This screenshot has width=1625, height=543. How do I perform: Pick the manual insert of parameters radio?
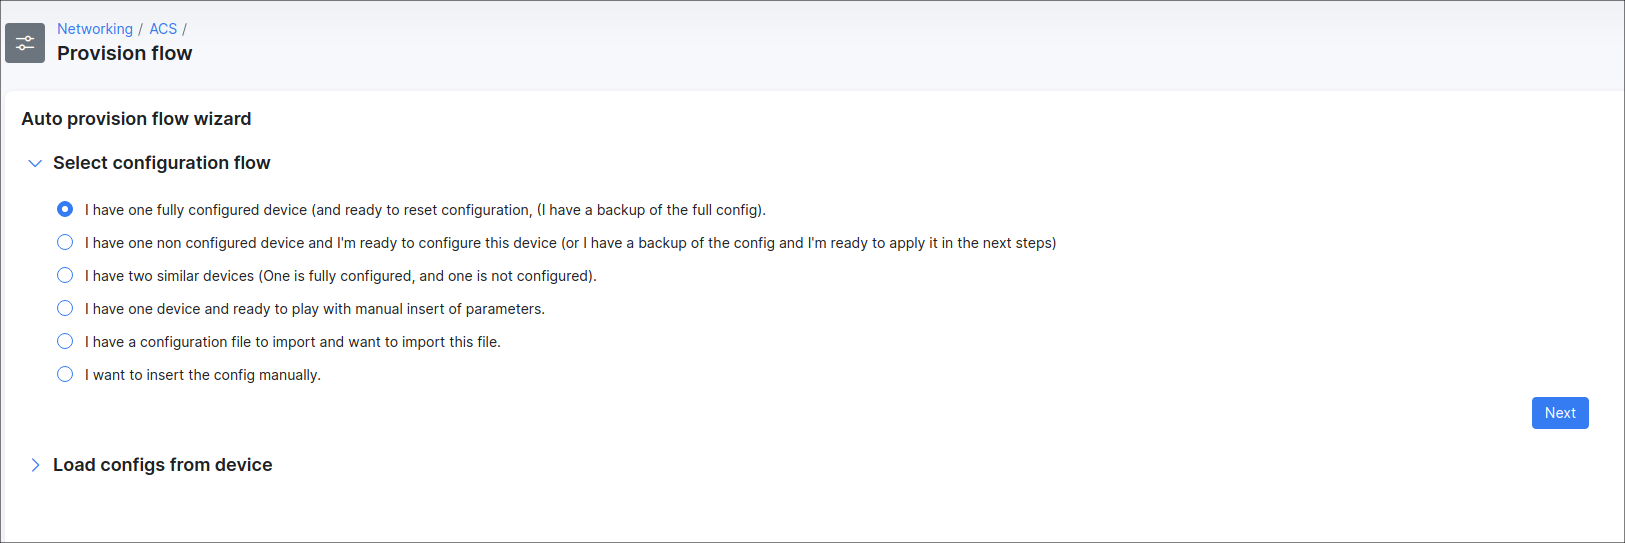pos(65,308)
